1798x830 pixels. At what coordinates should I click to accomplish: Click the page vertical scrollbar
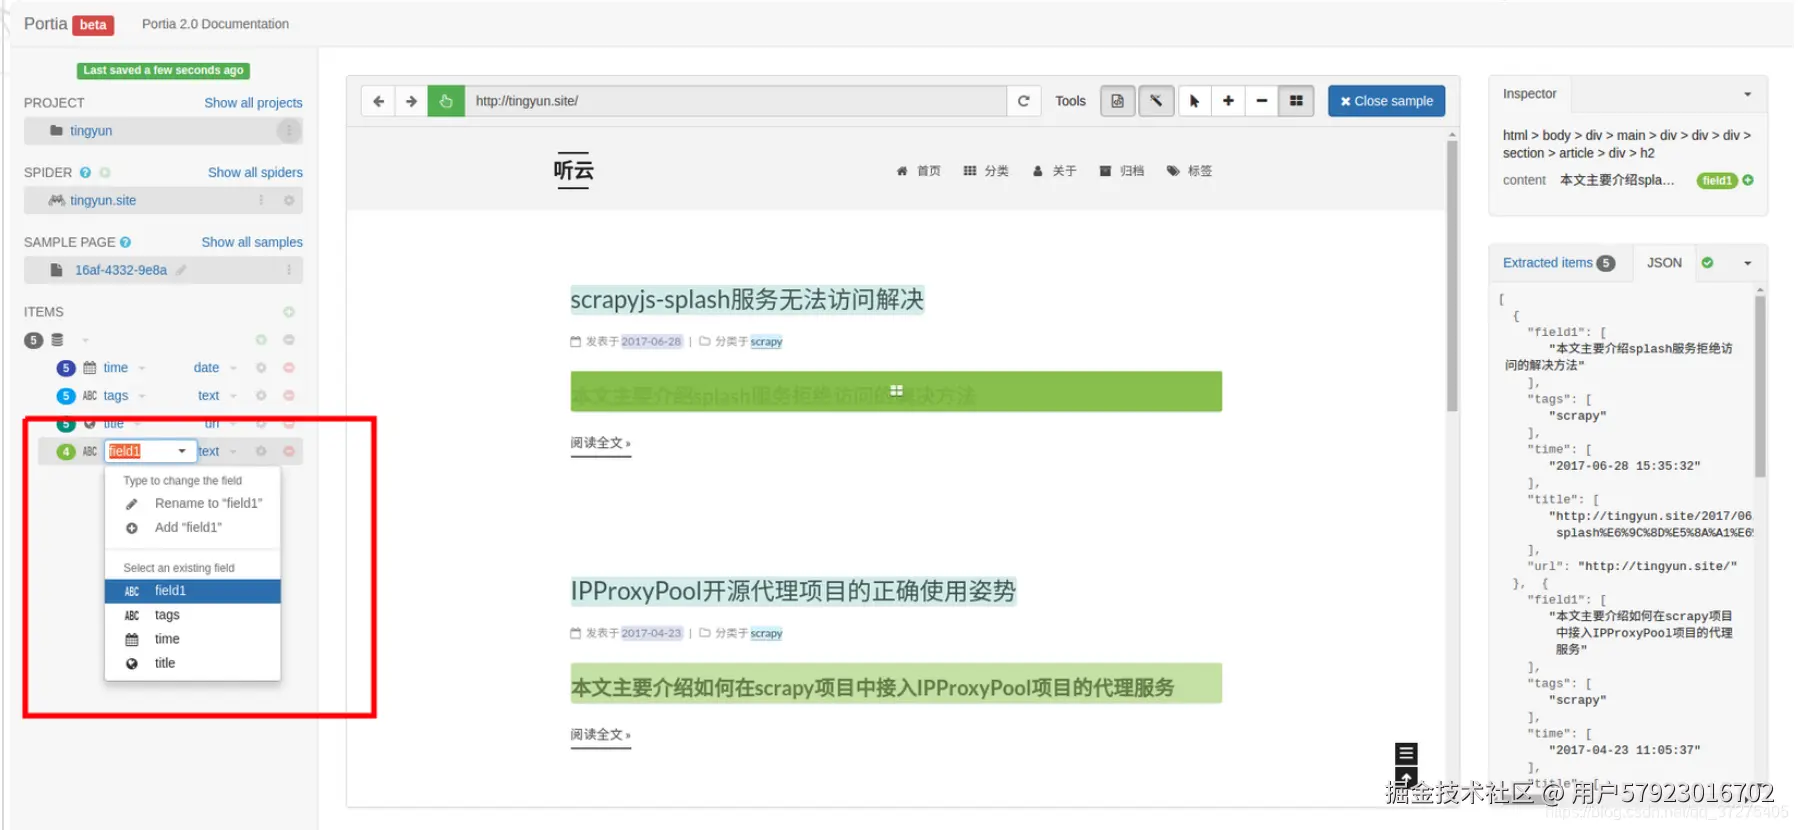pyautogui.click(x=1452, y=275)
